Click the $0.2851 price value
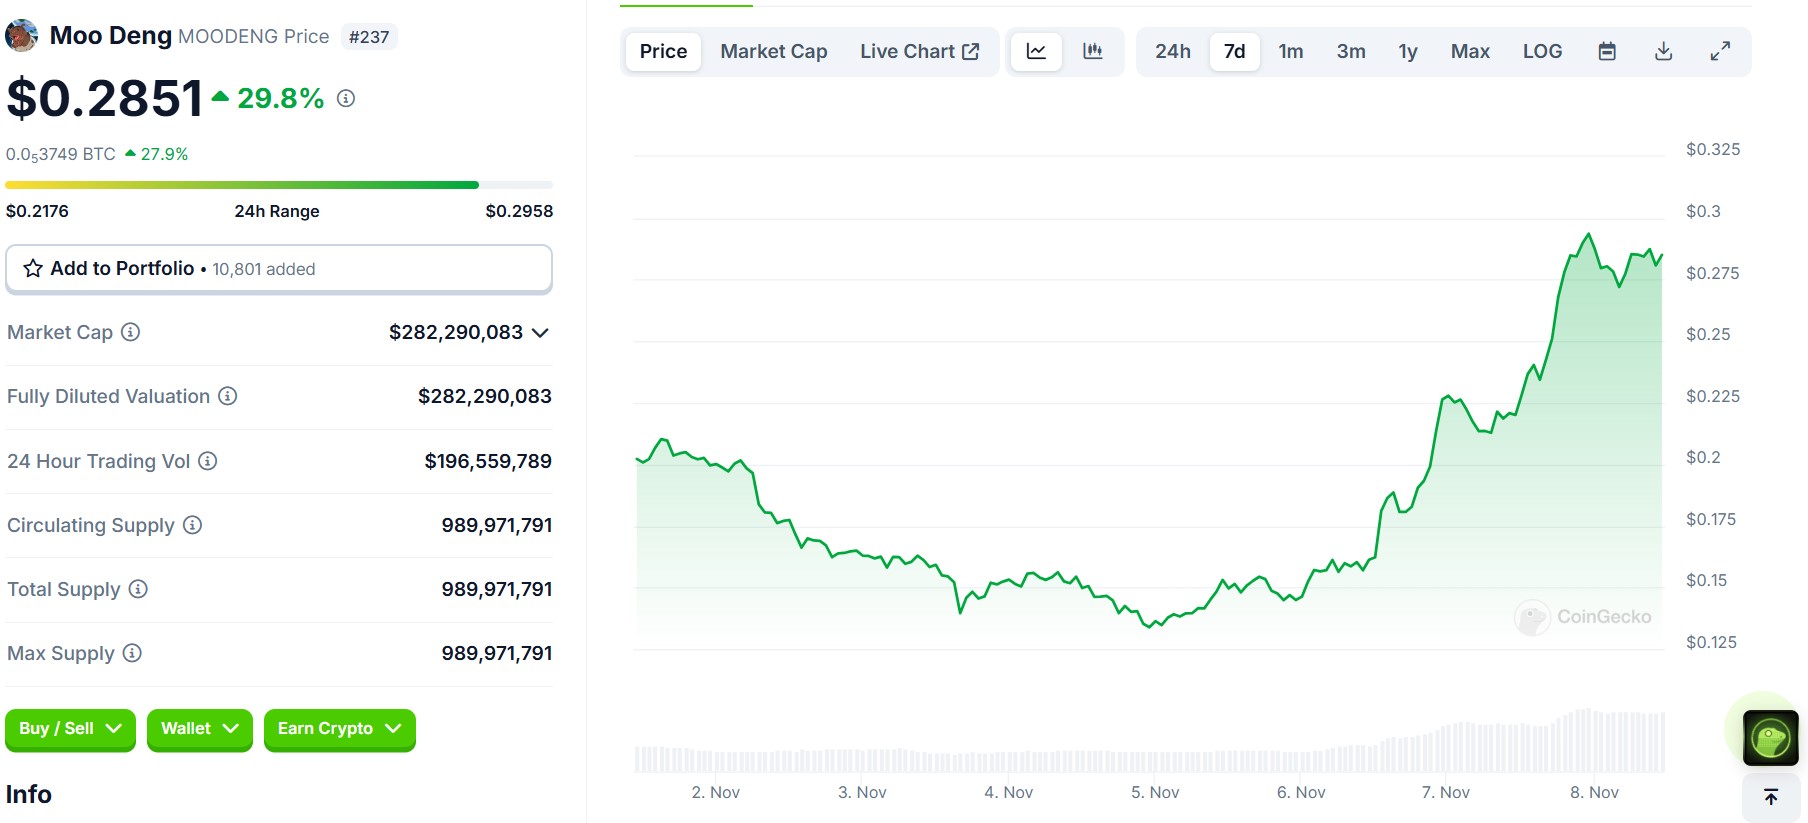 [x=105, y=98]
